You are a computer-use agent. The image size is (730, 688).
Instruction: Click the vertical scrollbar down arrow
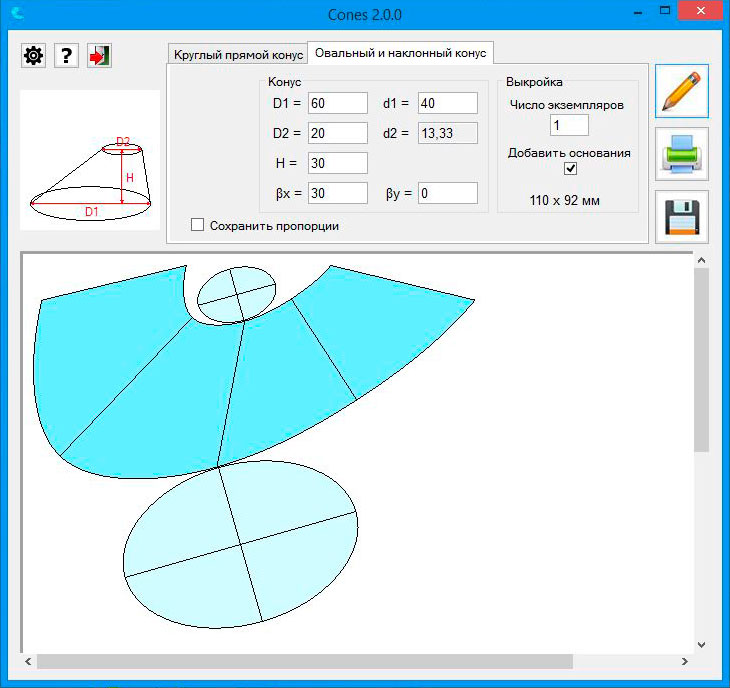(701, 644)
